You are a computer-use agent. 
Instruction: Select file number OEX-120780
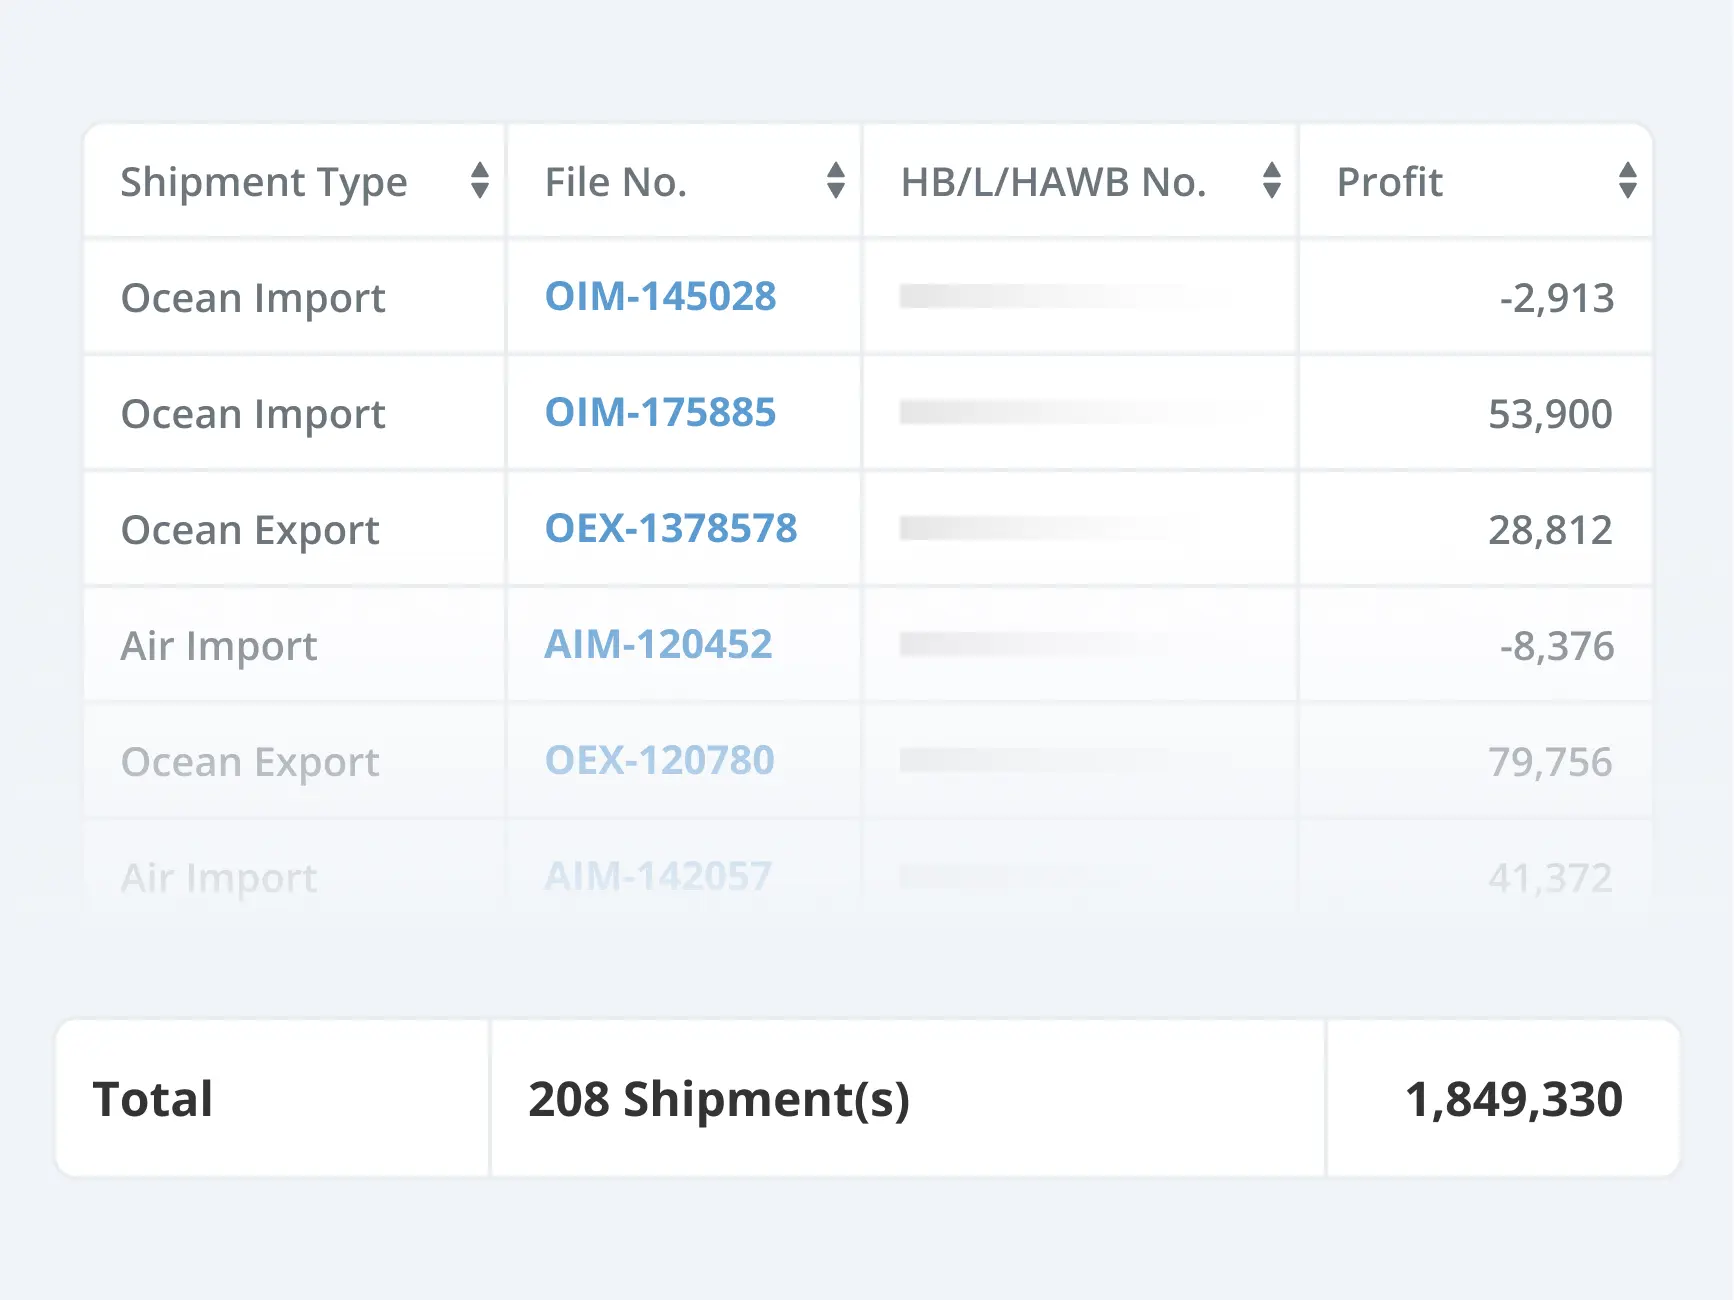659,761
